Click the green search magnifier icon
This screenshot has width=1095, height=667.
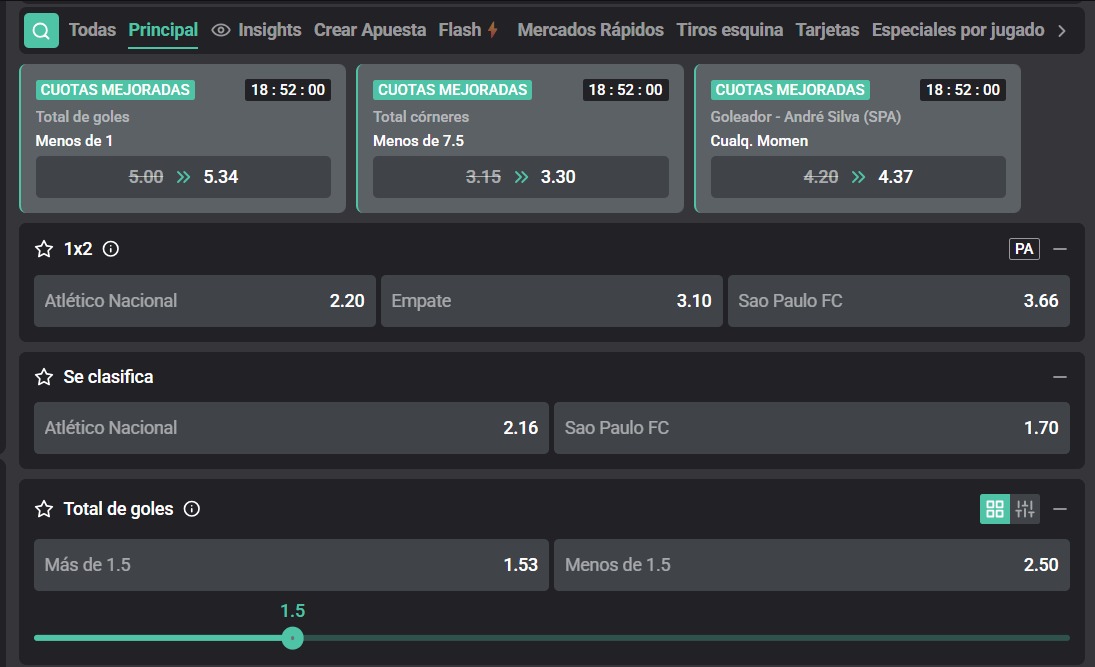[40, 31]
